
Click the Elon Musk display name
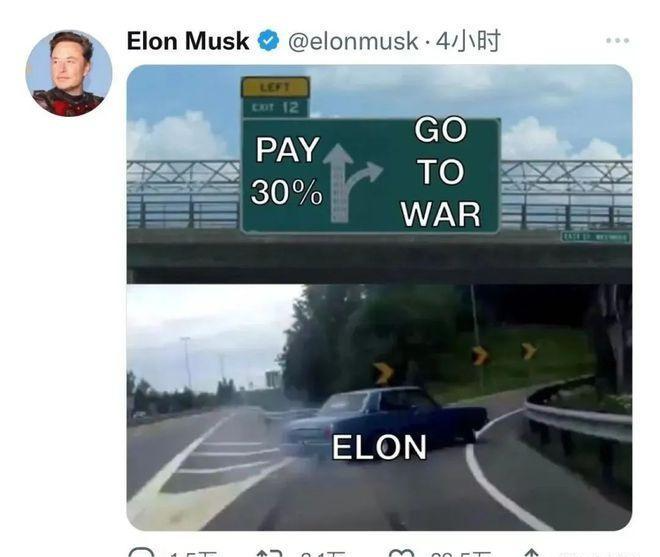pyautogui.click(x=188, y=41)
